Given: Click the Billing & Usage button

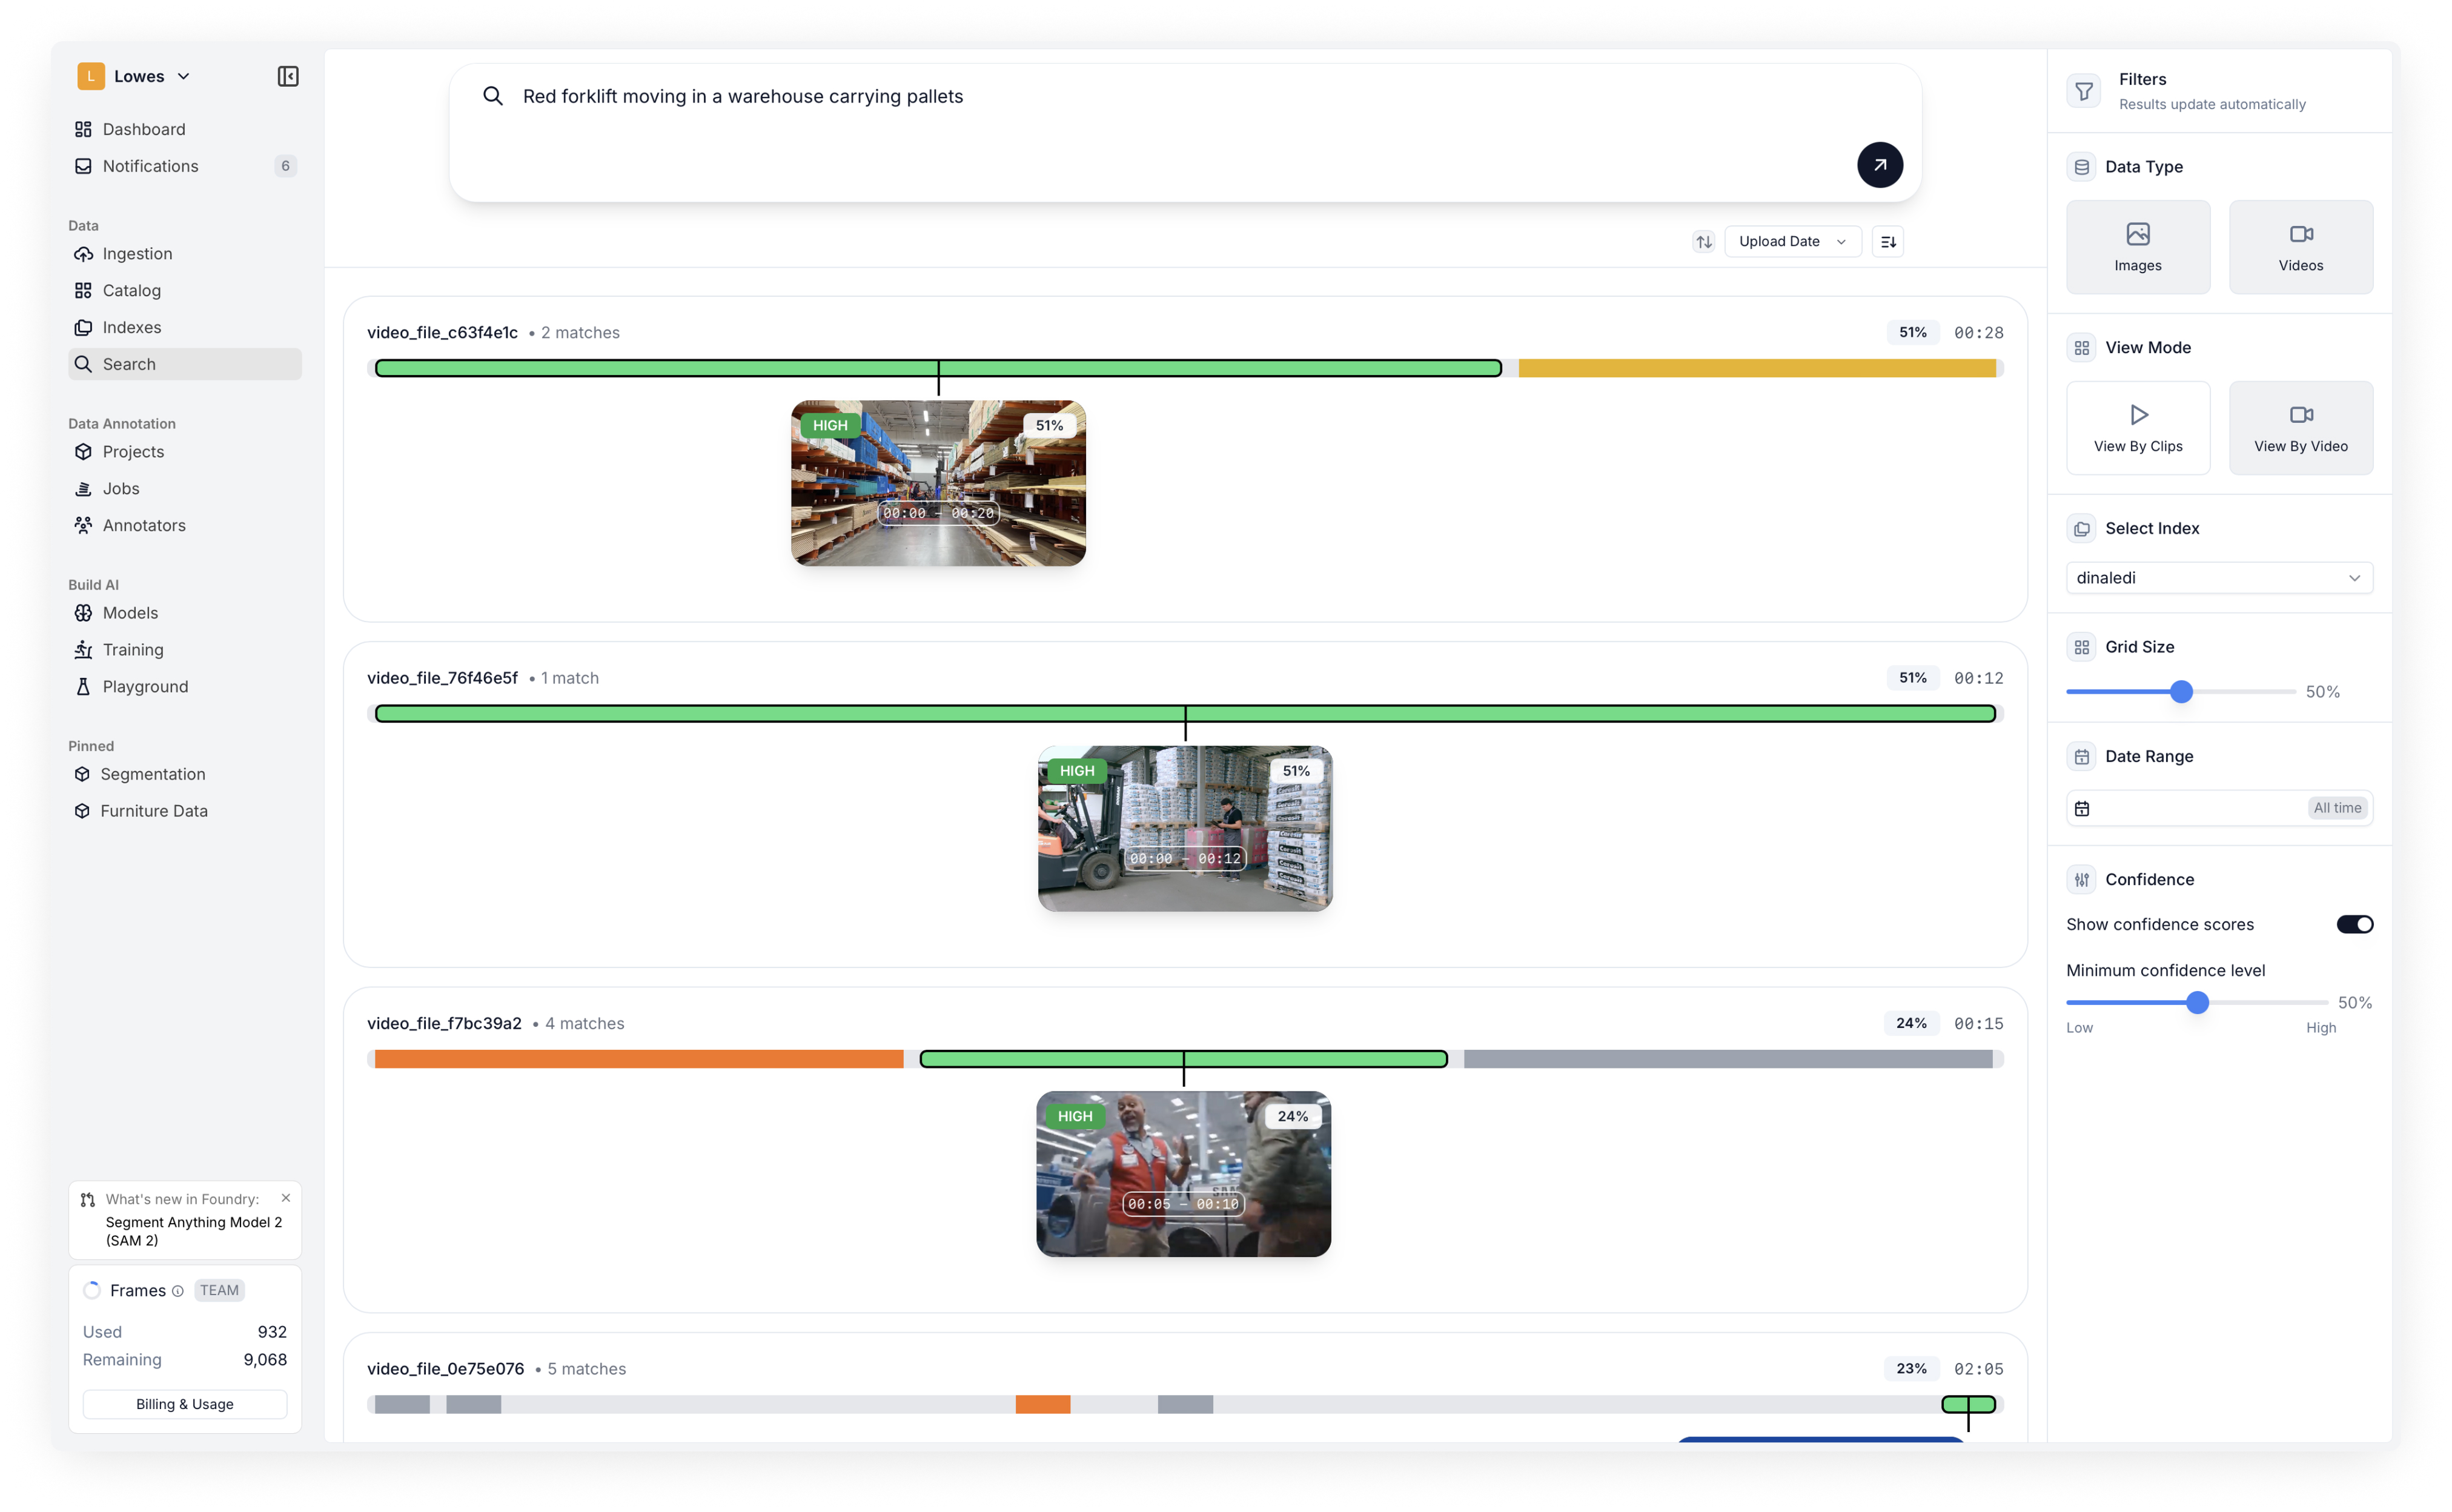Looking at the screenshot, I should tap(185, 1404).
